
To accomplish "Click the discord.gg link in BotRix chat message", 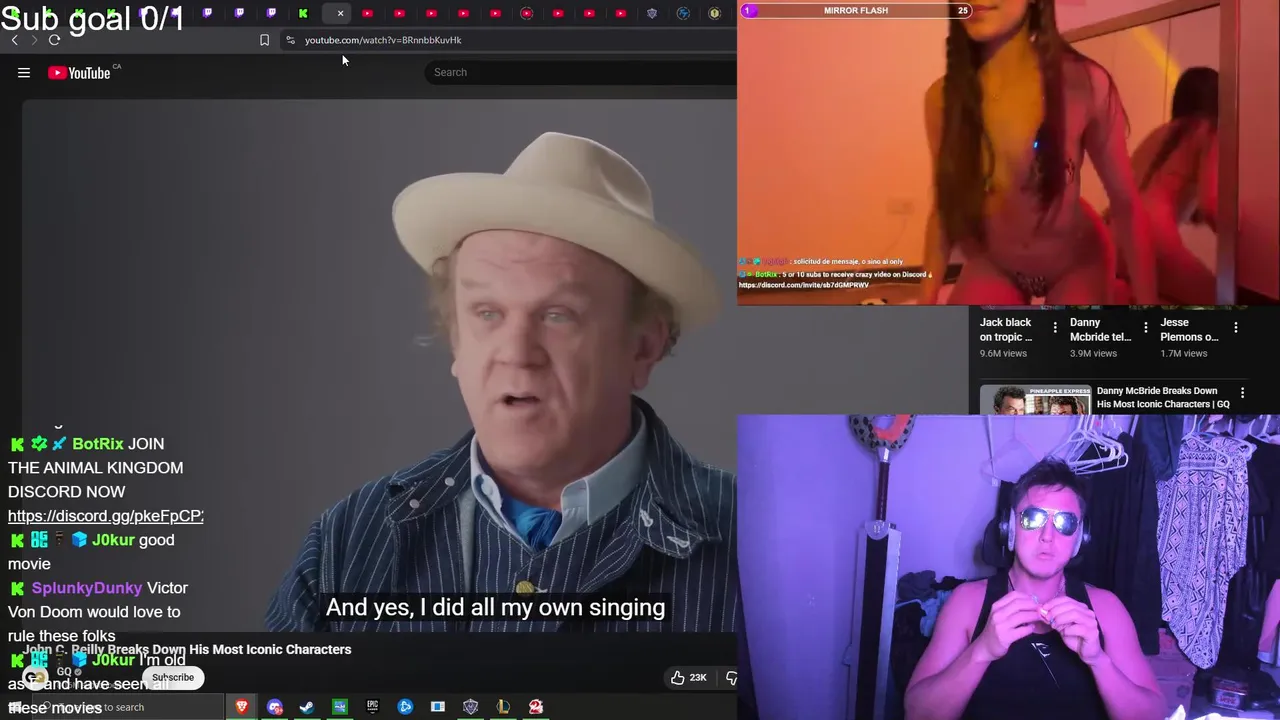I will [x=106, y=516].
